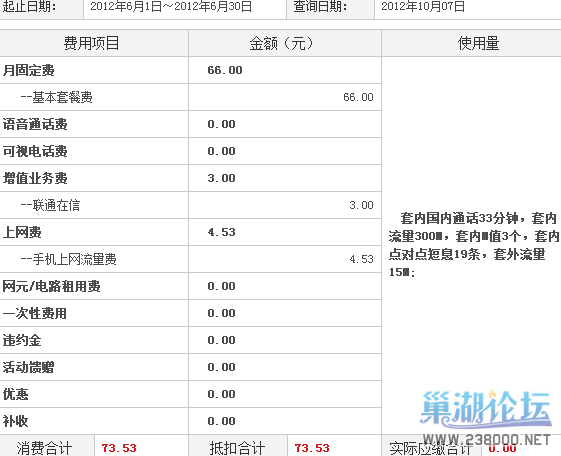Click the 66.00 amount for 基本套餐费
561x456 pixels.
click(358, 97)
